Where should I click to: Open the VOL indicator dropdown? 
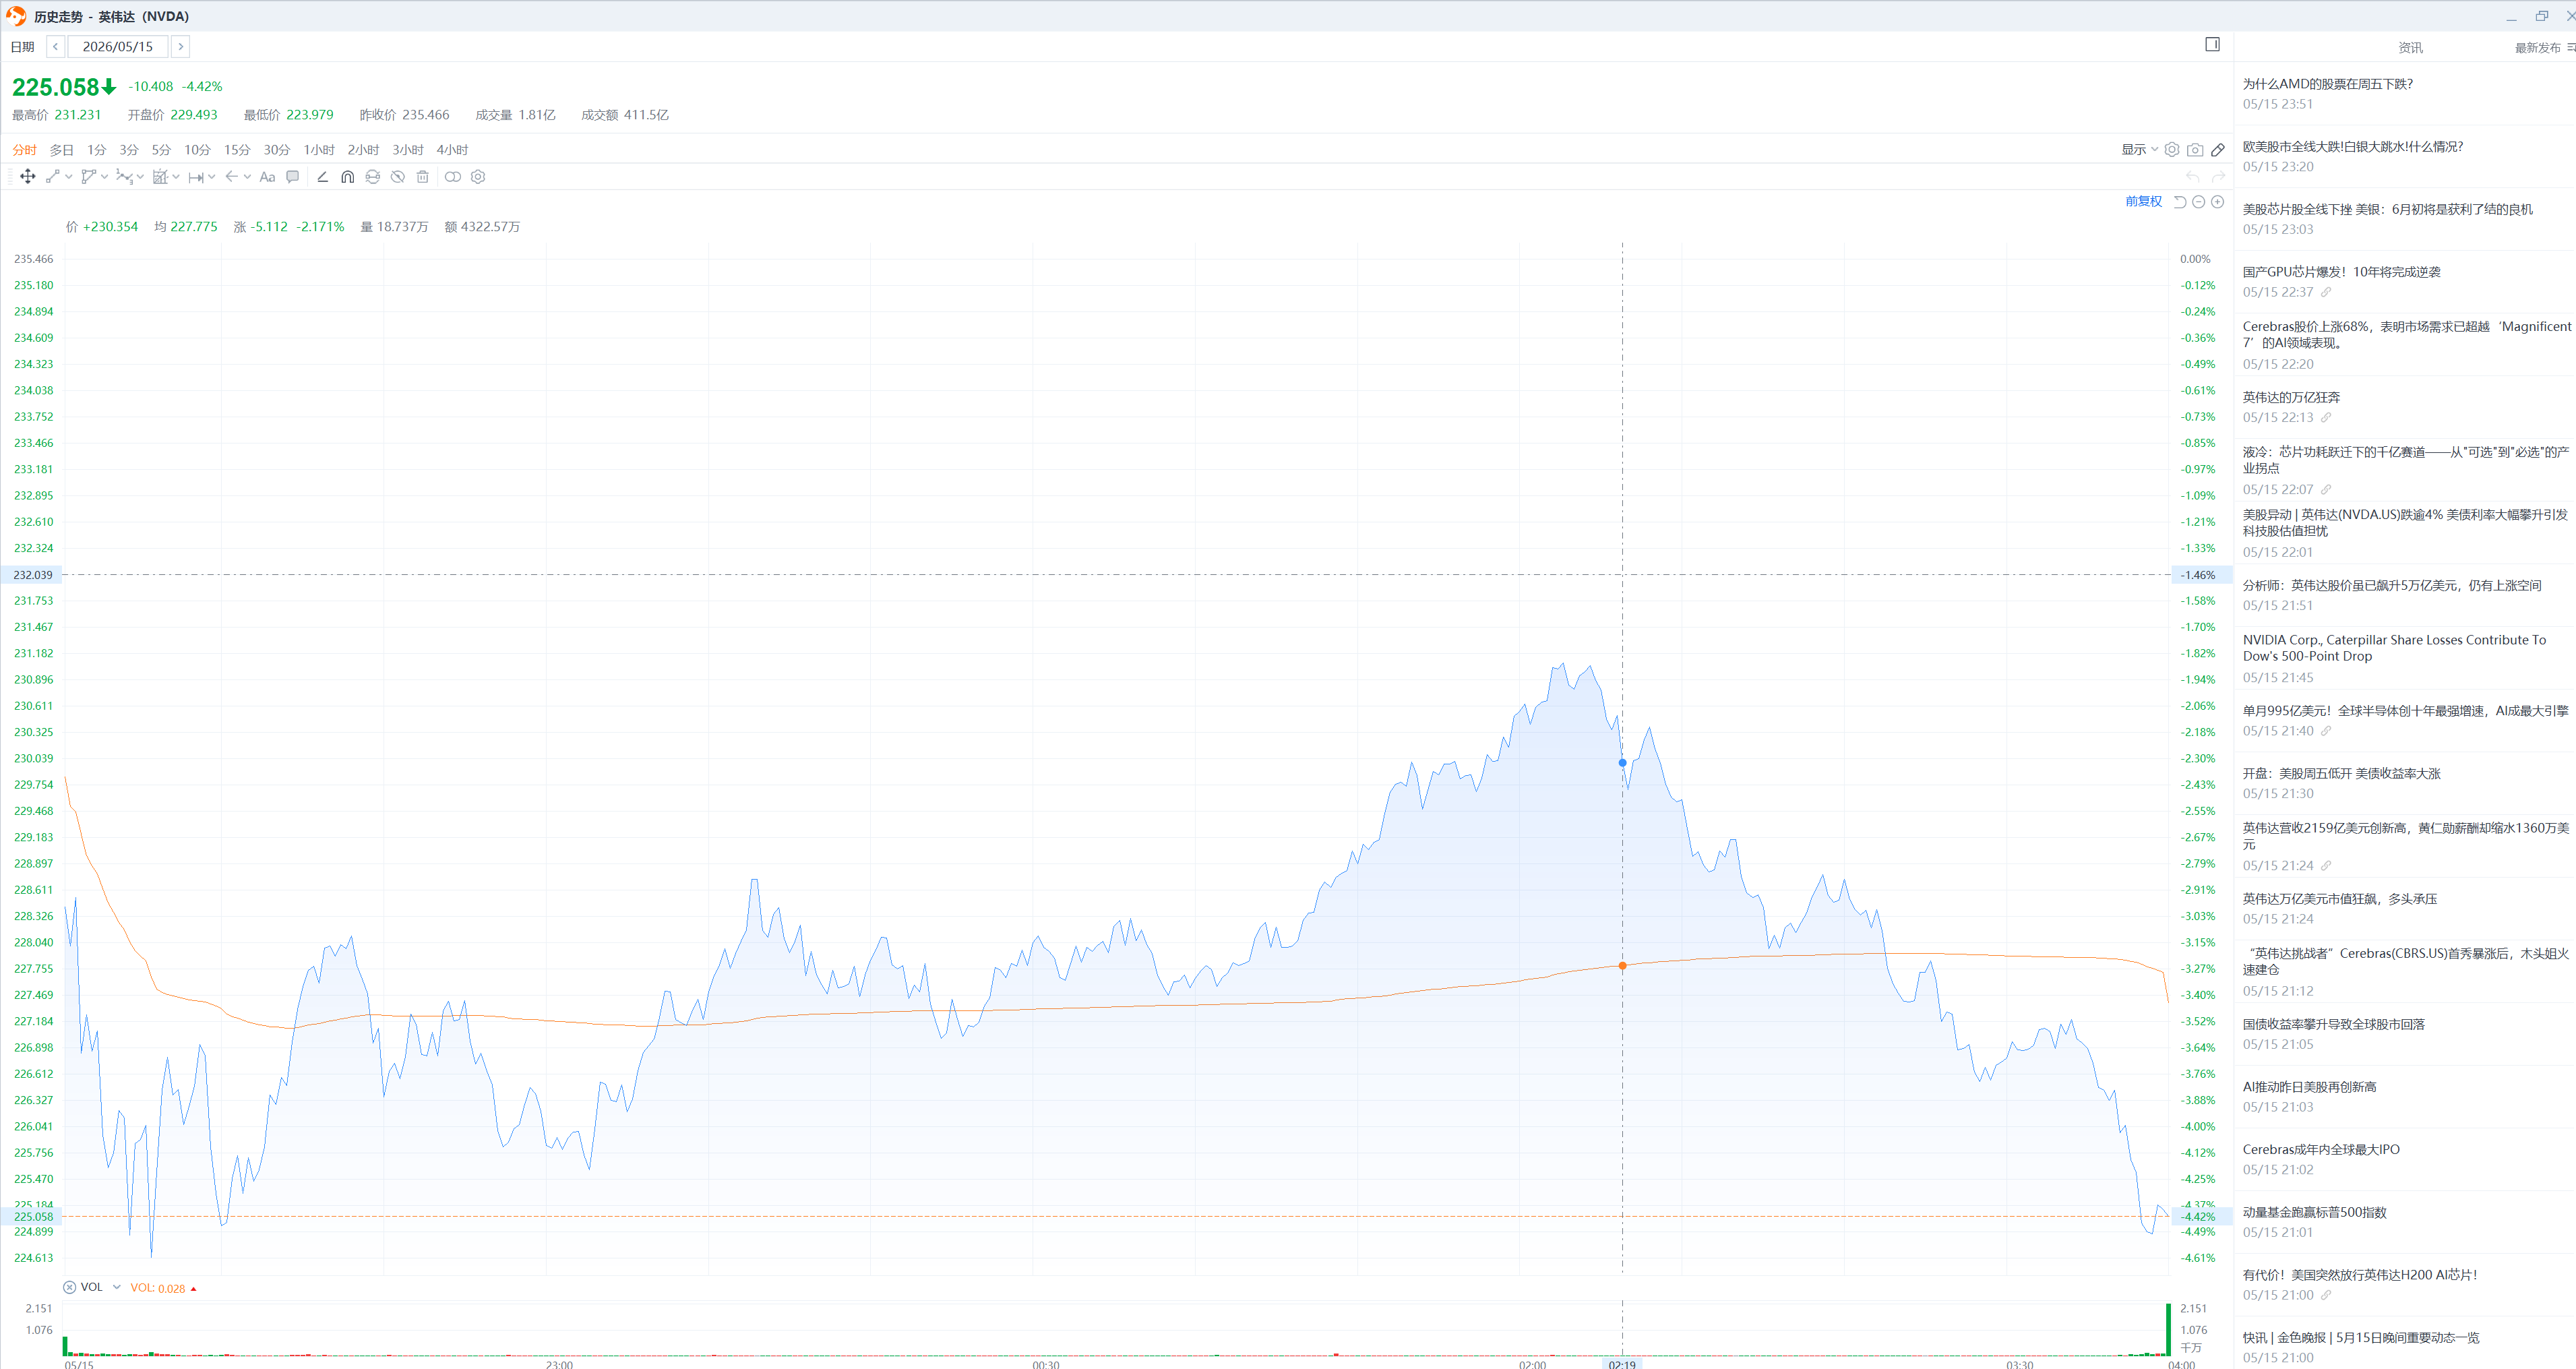(117, 1288)
